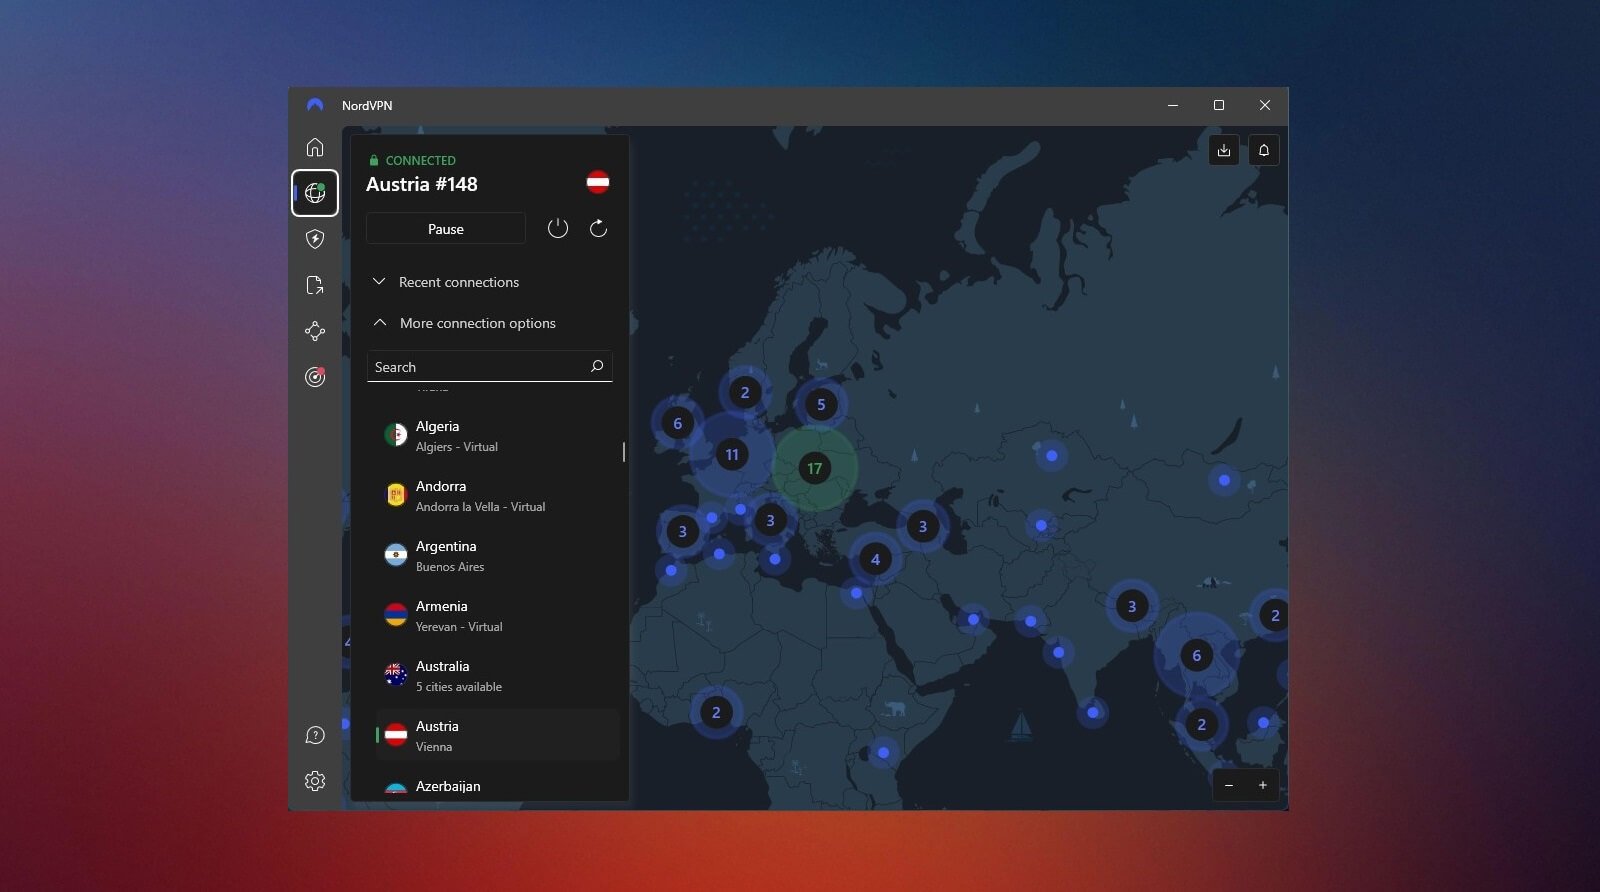Click the search magnifier icon
The height and width of the screenshot is (892, 1600).
tap(597, 366)
